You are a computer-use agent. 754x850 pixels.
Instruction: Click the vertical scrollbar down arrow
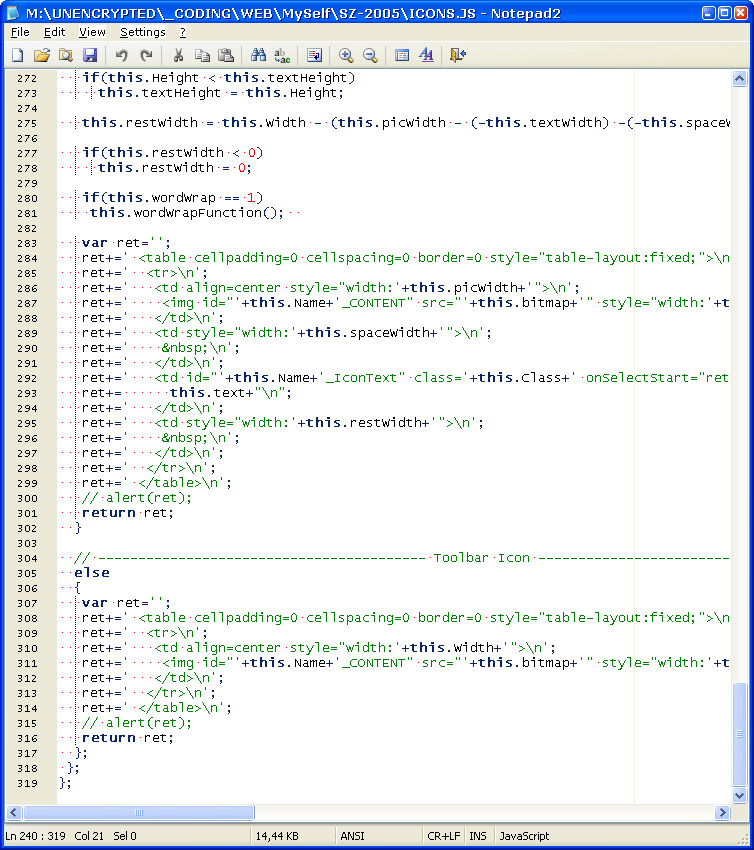[x=739, y=795]
